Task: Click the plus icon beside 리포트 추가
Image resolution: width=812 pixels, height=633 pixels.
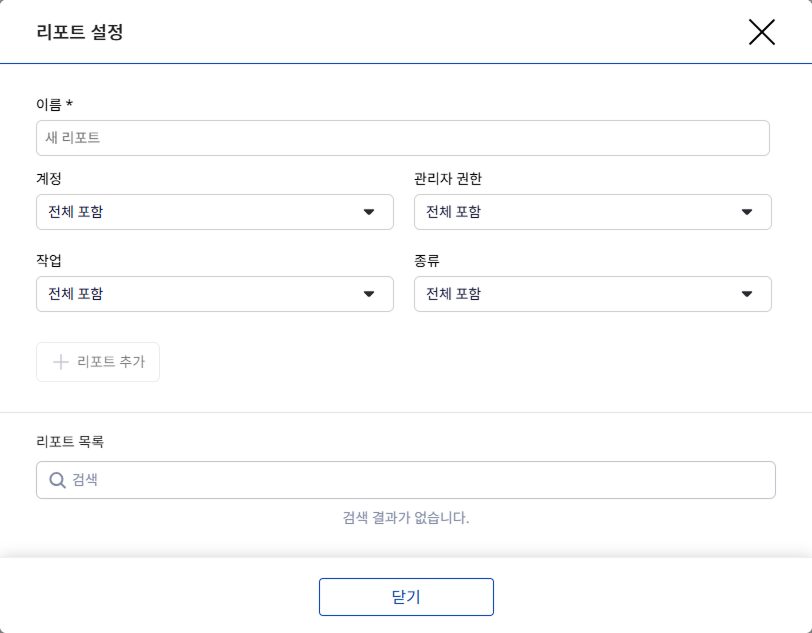Action: pos(60,362)
